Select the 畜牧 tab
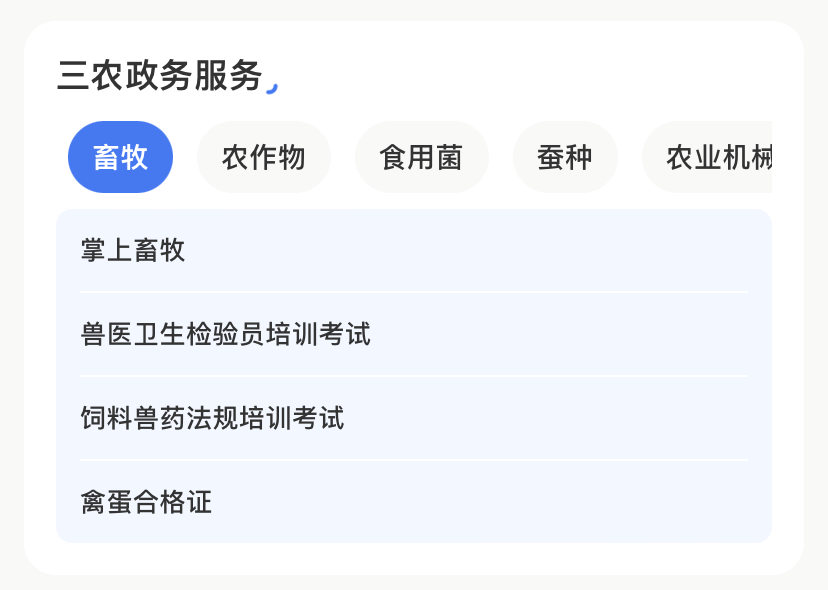This screenshot has height=590, width=828. (x=120, y=157)
